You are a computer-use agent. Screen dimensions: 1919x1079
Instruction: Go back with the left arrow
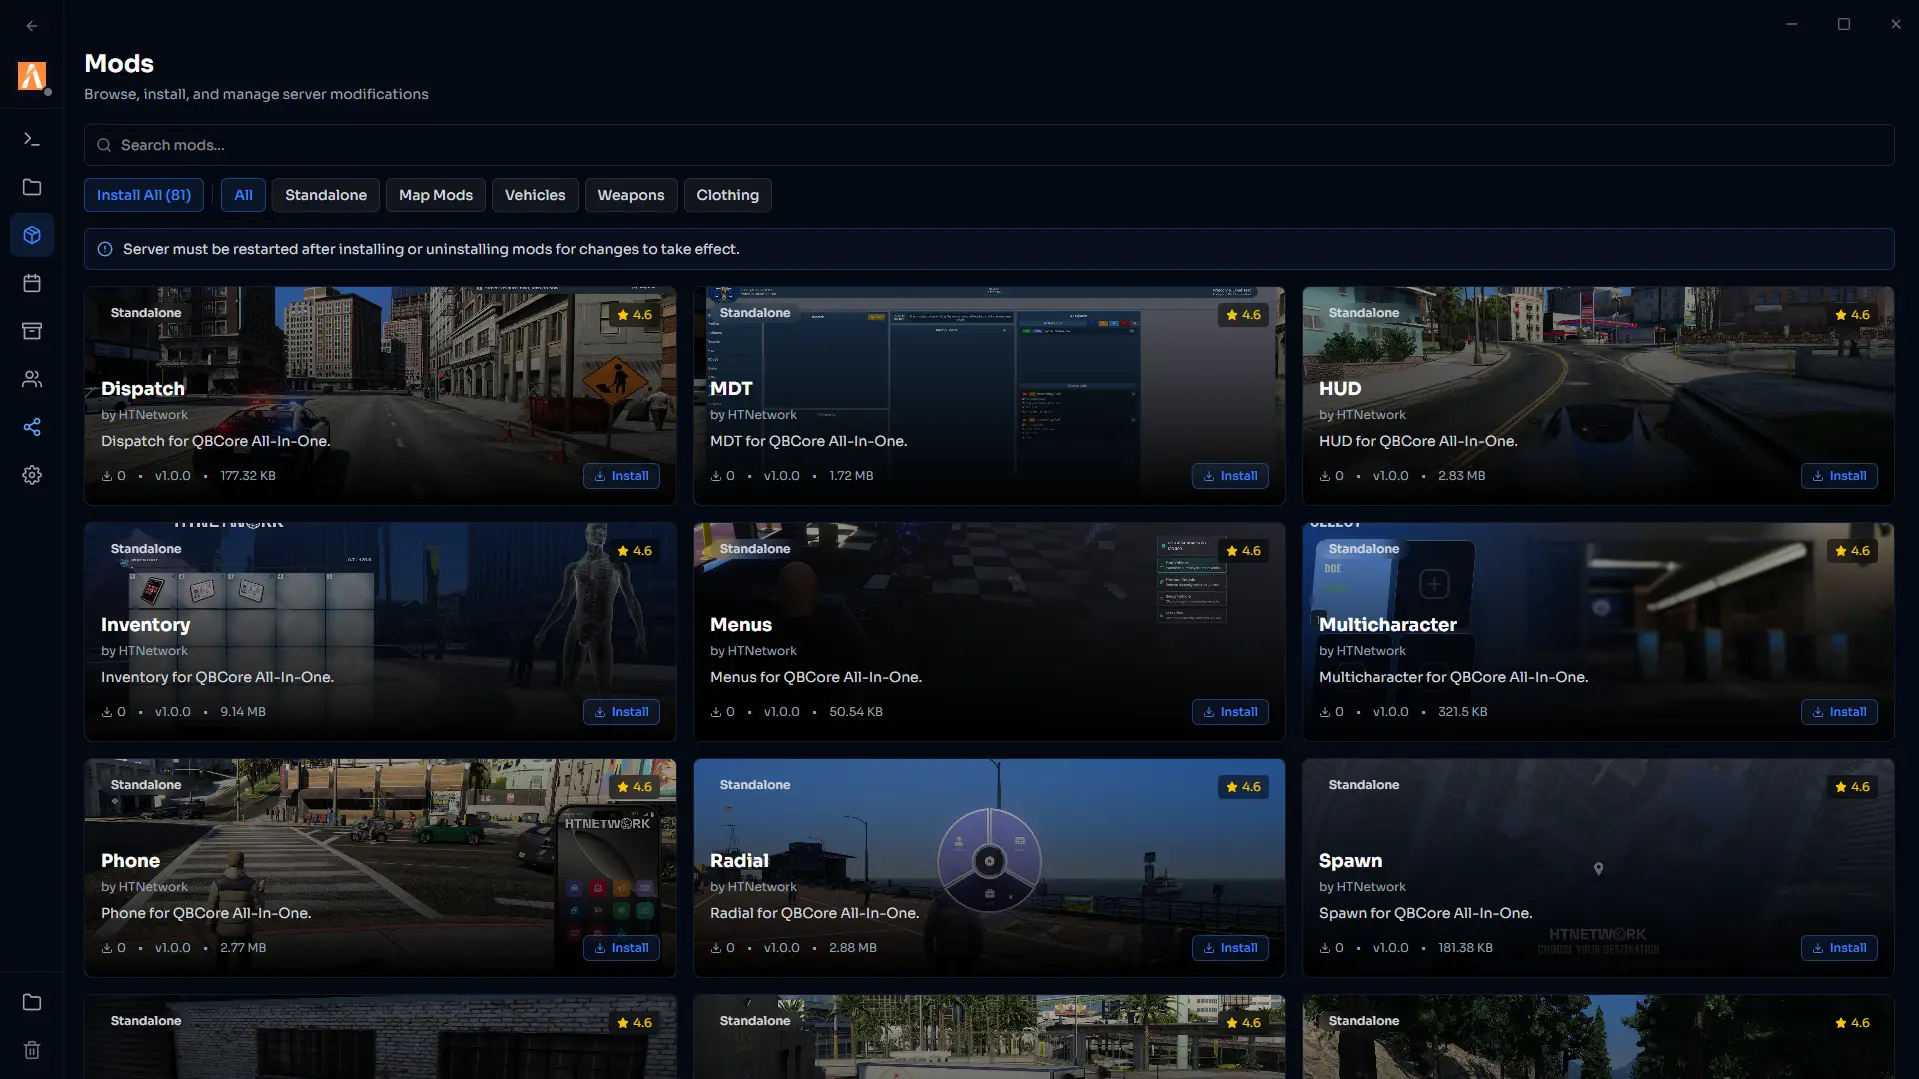pyautogui.click(x=32, y=26)
